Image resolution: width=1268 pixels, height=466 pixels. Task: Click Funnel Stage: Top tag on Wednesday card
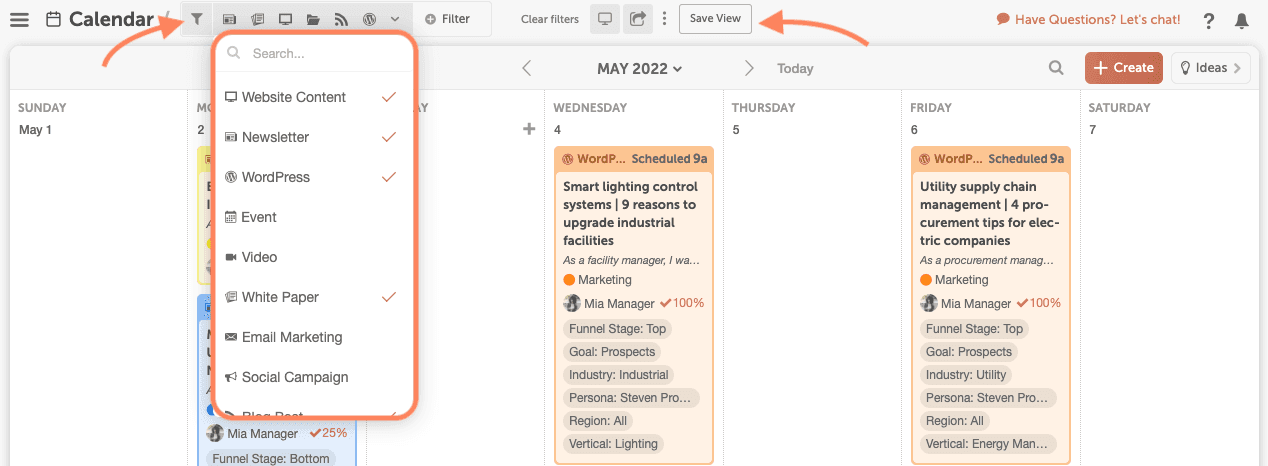pyautogui.click(x=617, y=329)
